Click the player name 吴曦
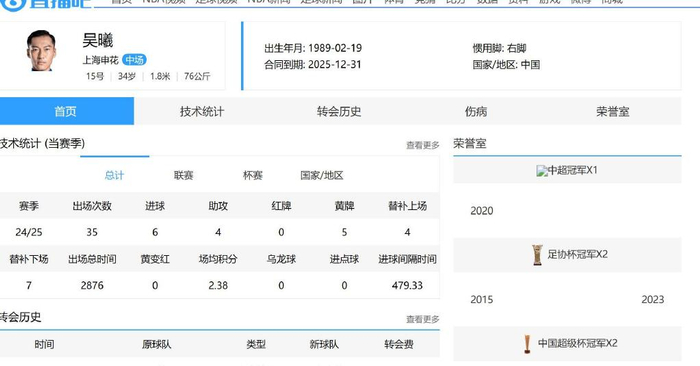The height and width of the screenshot is (366, 700). 98,40
